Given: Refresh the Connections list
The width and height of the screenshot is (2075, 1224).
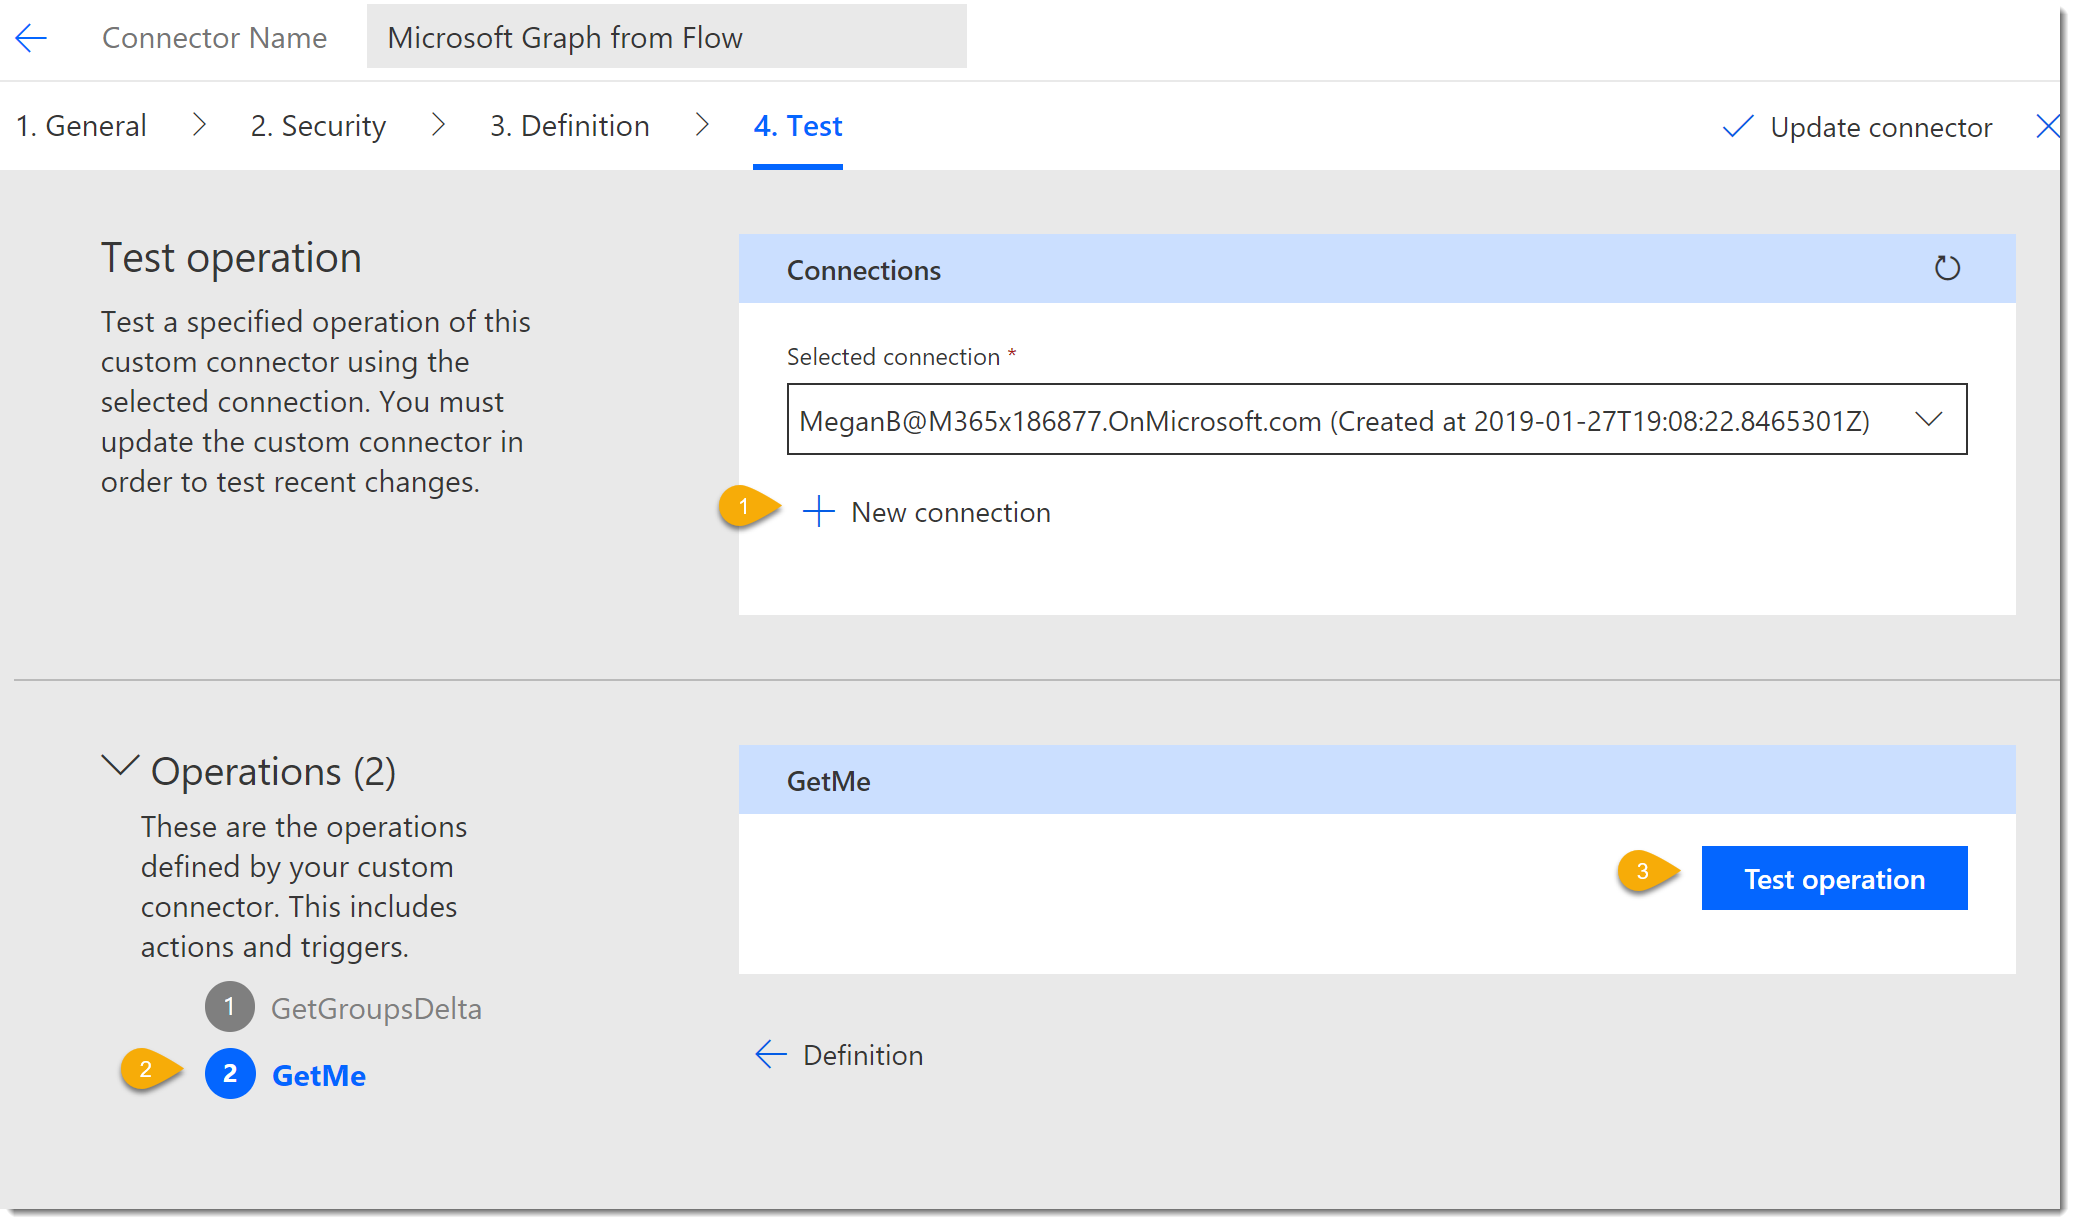Looking at the screenshot, I should [1946, 268].
